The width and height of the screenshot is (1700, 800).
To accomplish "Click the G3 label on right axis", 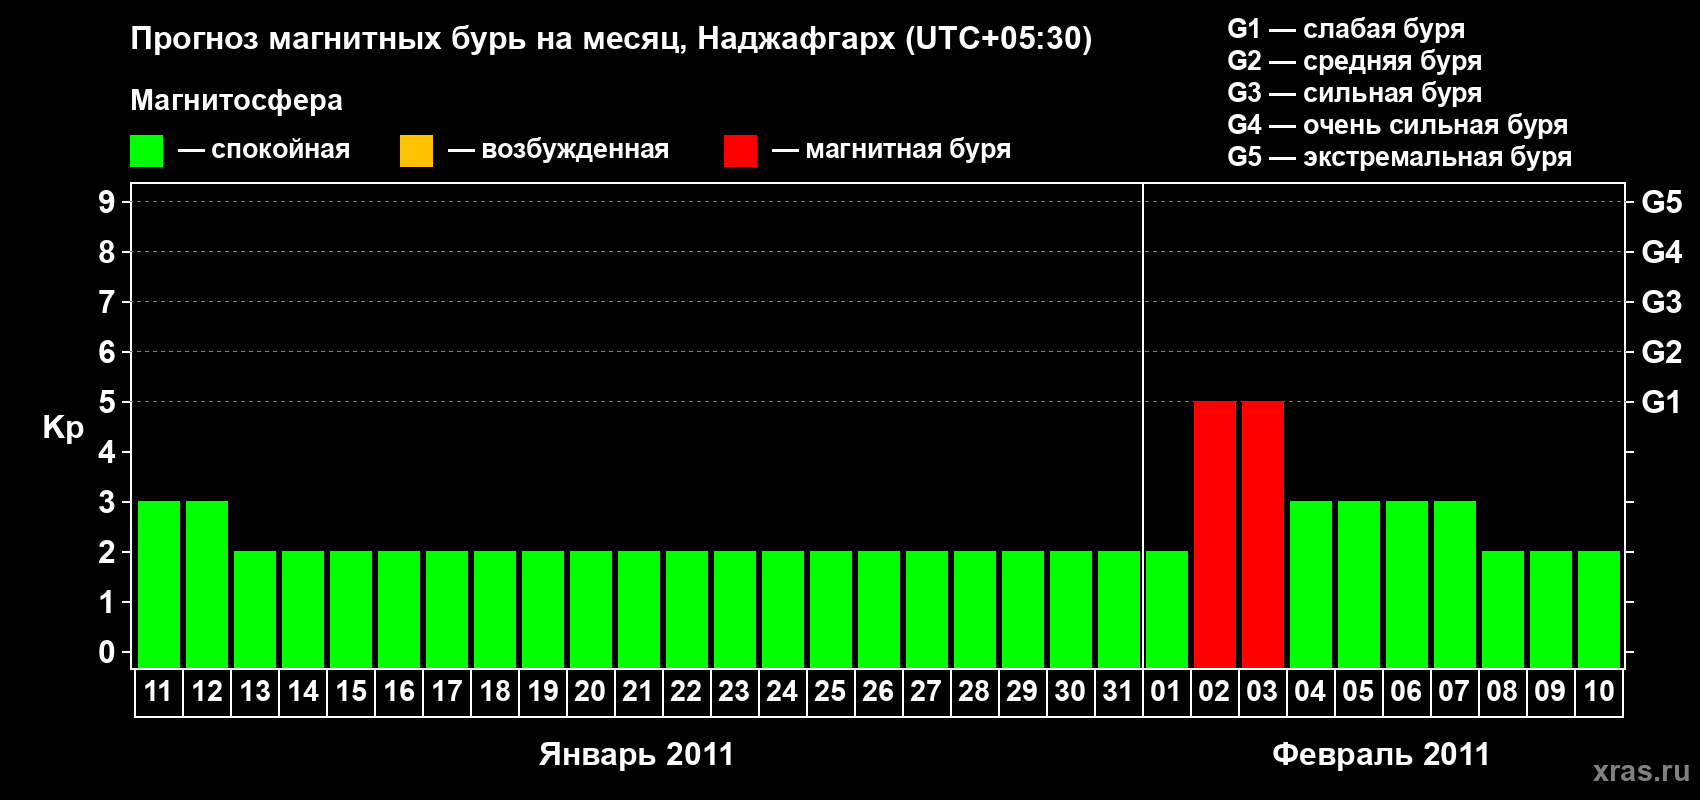I will pyautogui.click(x=1662, y=302).
